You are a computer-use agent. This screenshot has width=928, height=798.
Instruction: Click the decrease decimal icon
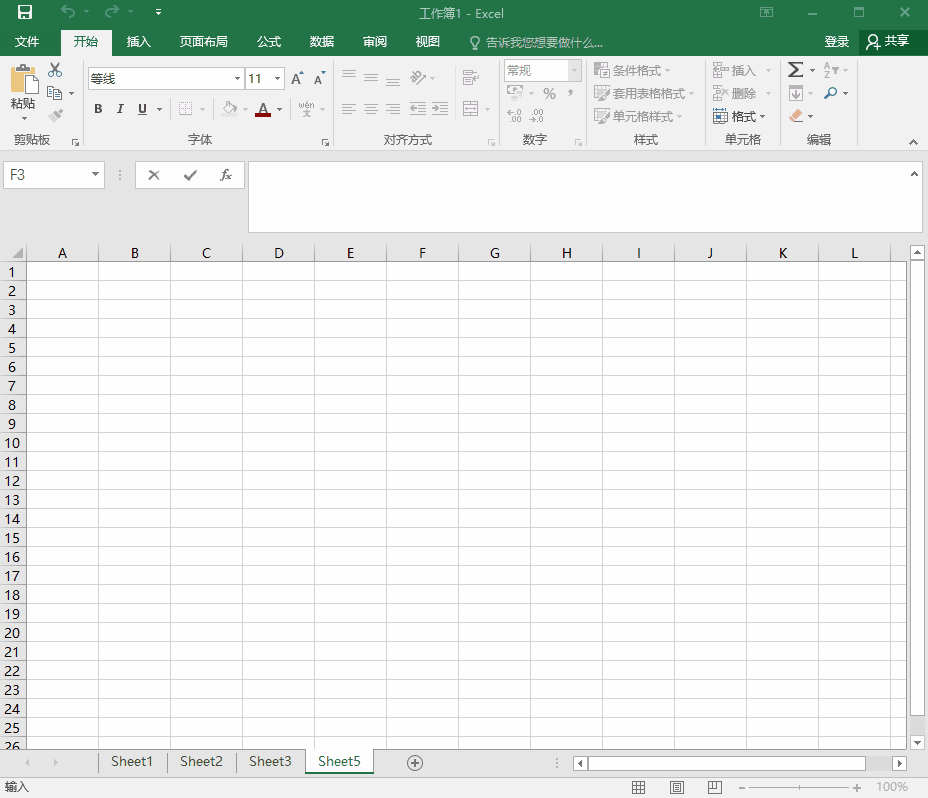coord(537,115)
